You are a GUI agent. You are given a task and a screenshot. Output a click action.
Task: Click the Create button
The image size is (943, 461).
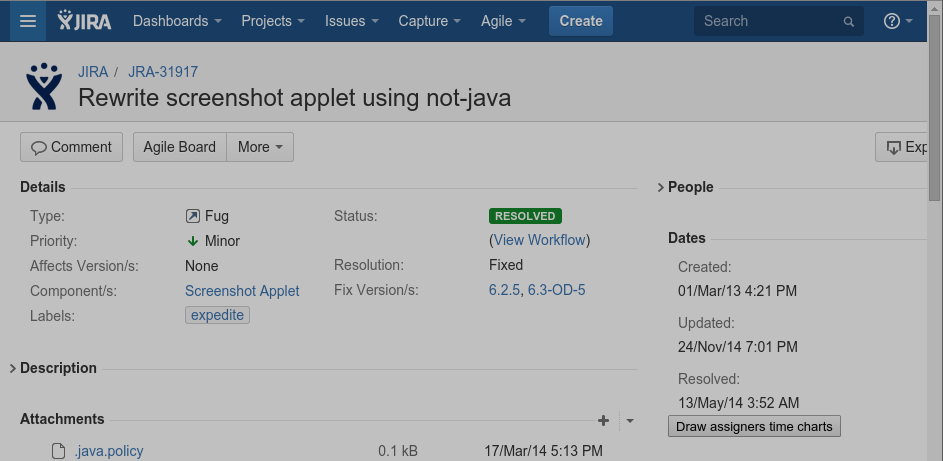[581, 21]
